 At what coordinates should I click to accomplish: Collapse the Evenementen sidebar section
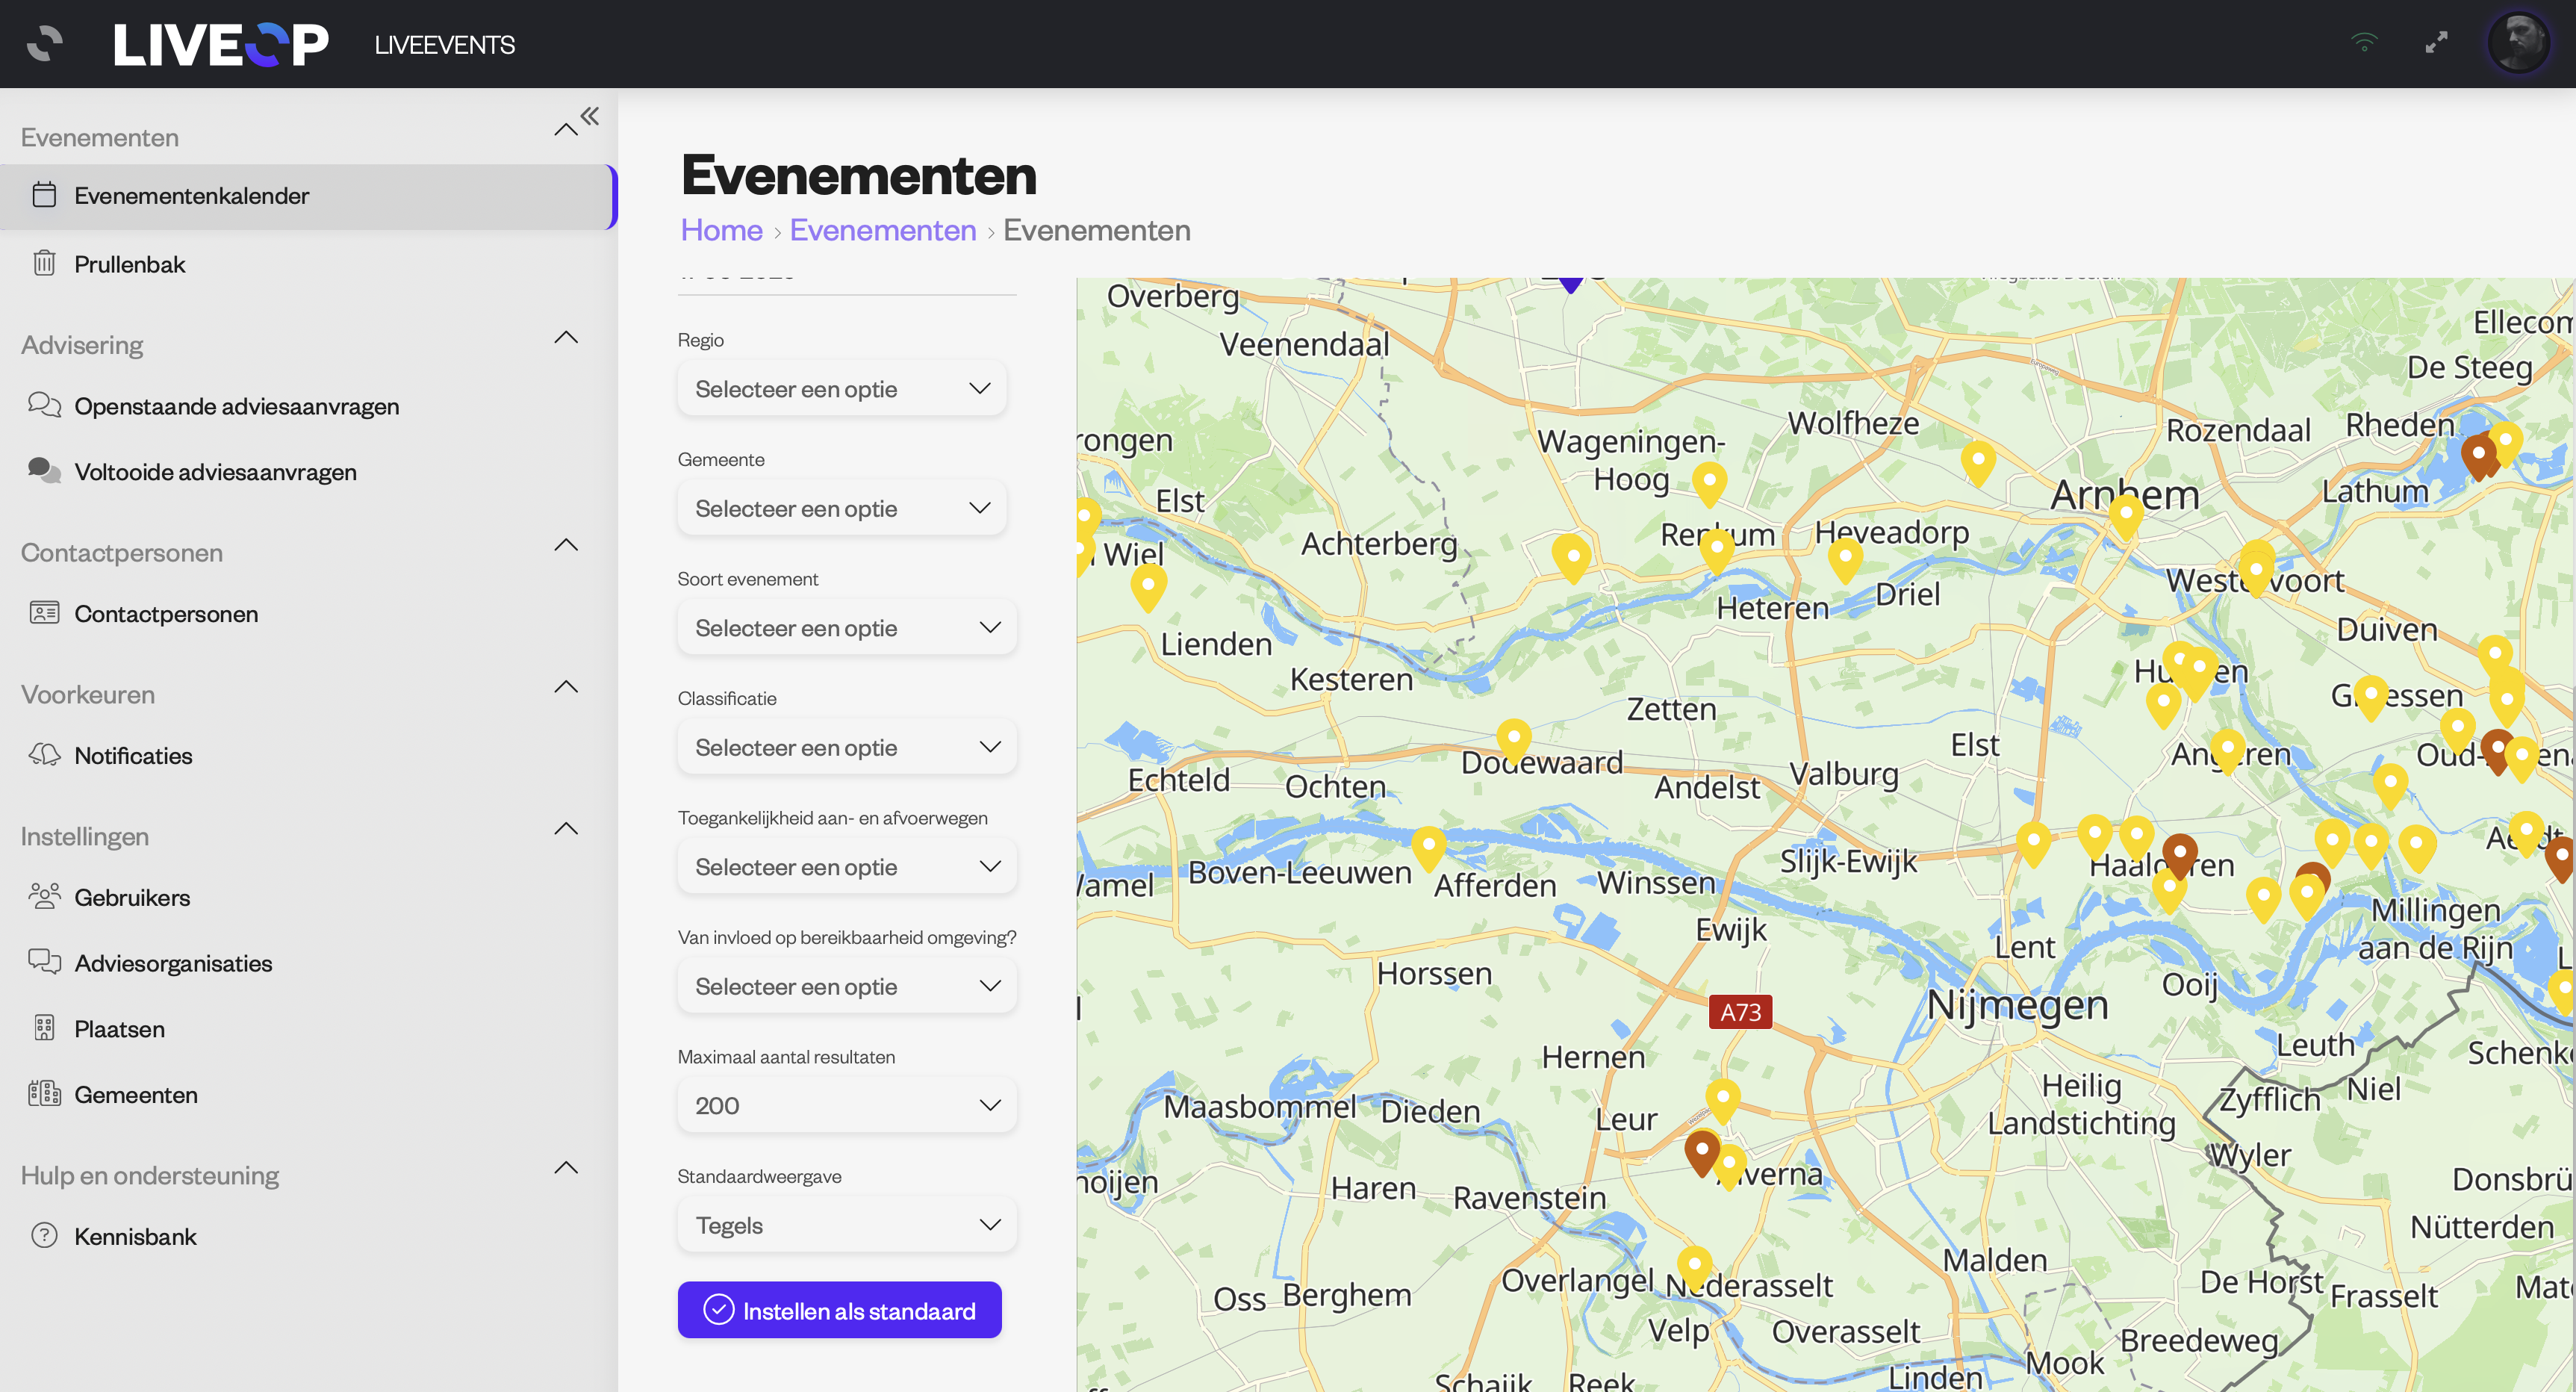click(566, 130)
